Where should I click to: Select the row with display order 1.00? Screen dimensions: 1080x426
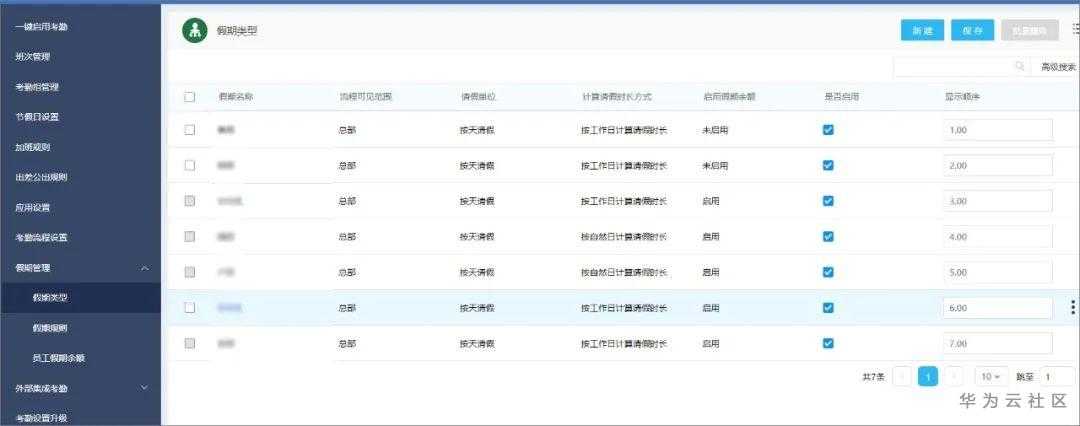[x=190, y=130]
